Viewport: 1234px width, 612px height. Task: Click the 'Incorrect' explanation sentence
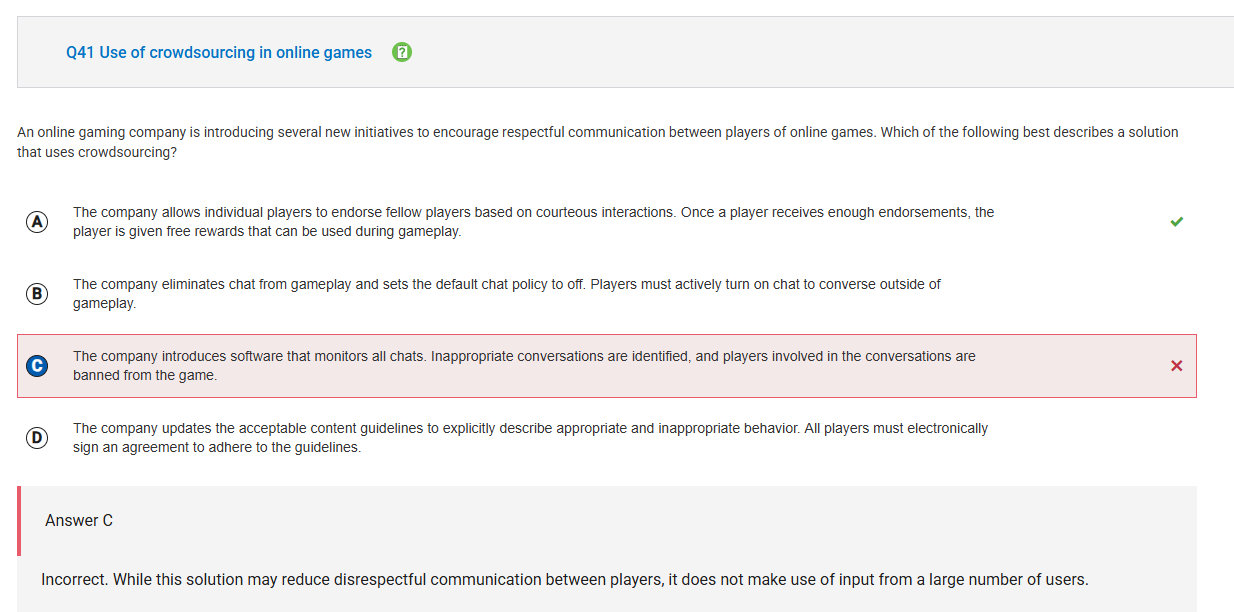pos(564,579)
